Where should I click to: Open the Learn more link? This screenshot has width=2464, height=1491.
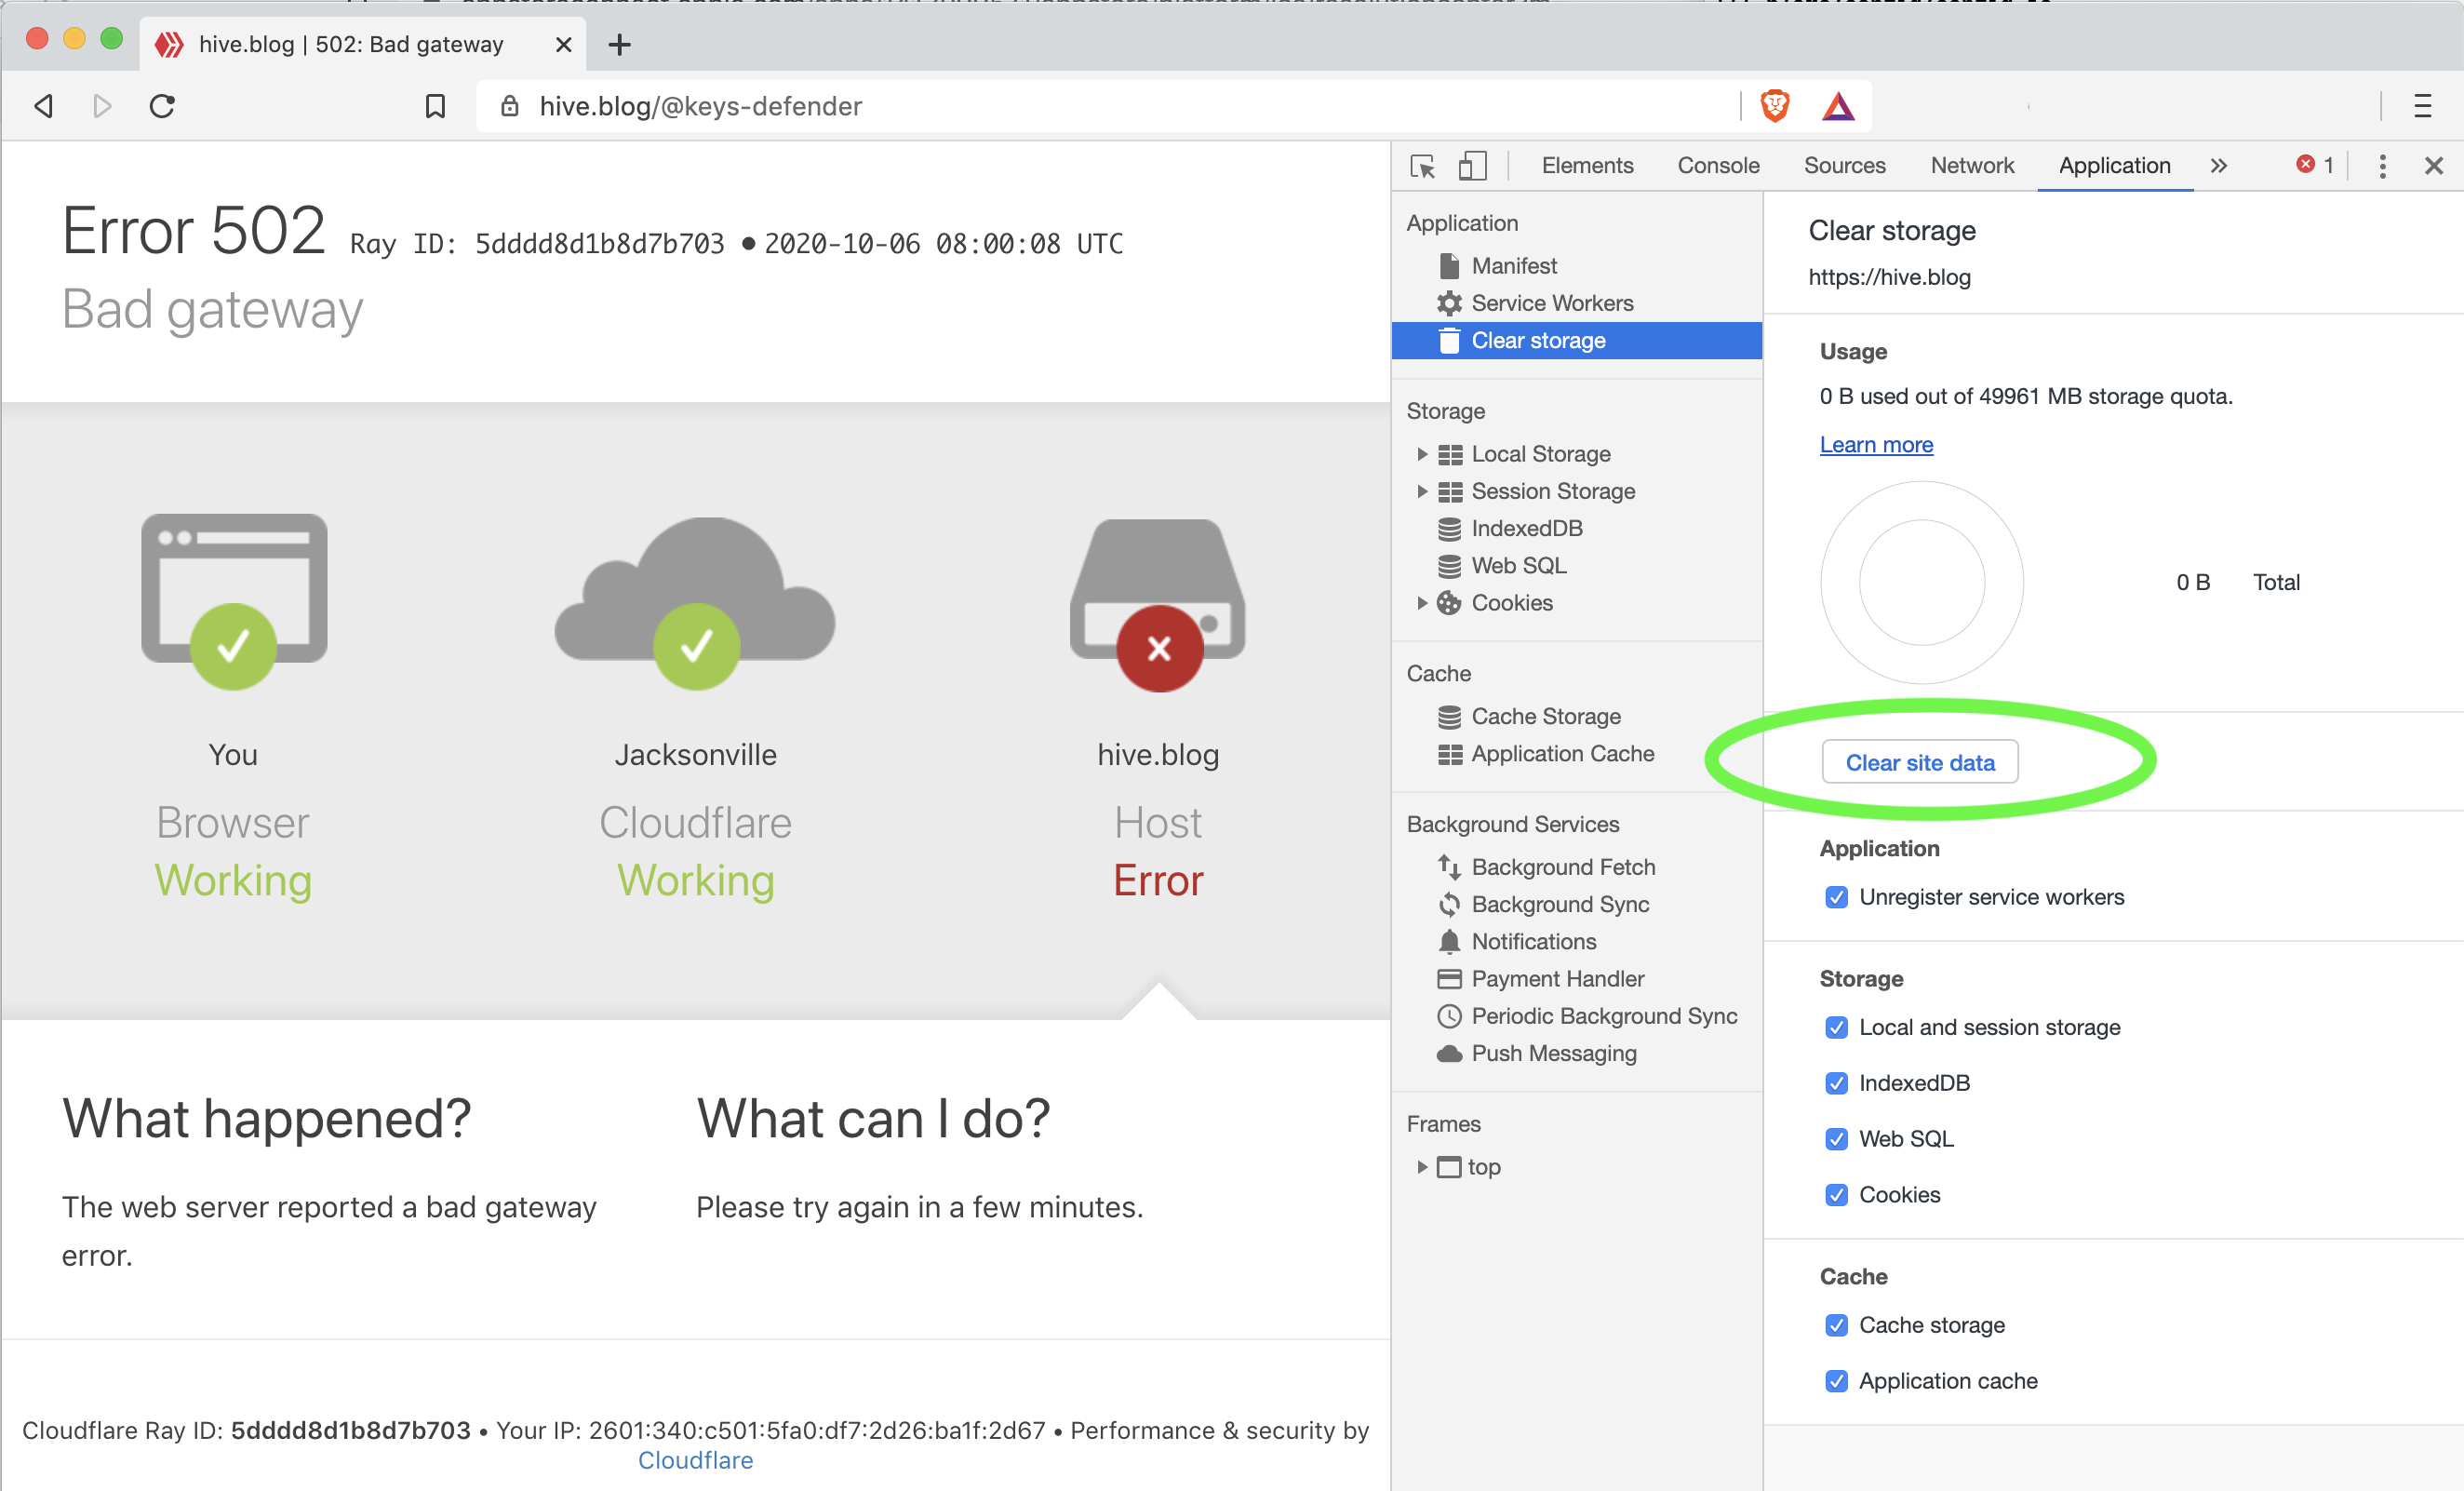[1876, 445]
